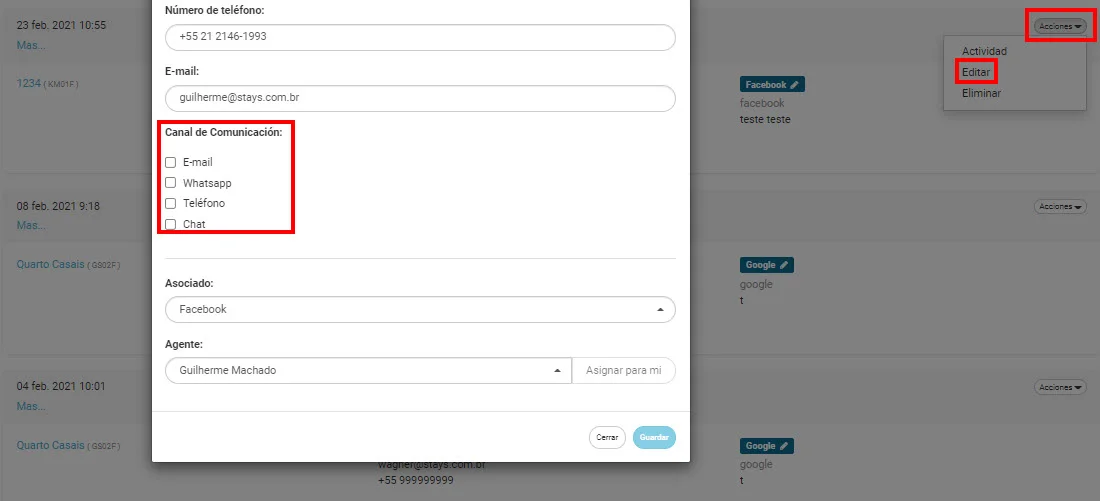
Task: Open the Acciones dropdown for 04 feb. entry
Action: pyautogui.click(x=1059, y=387)
